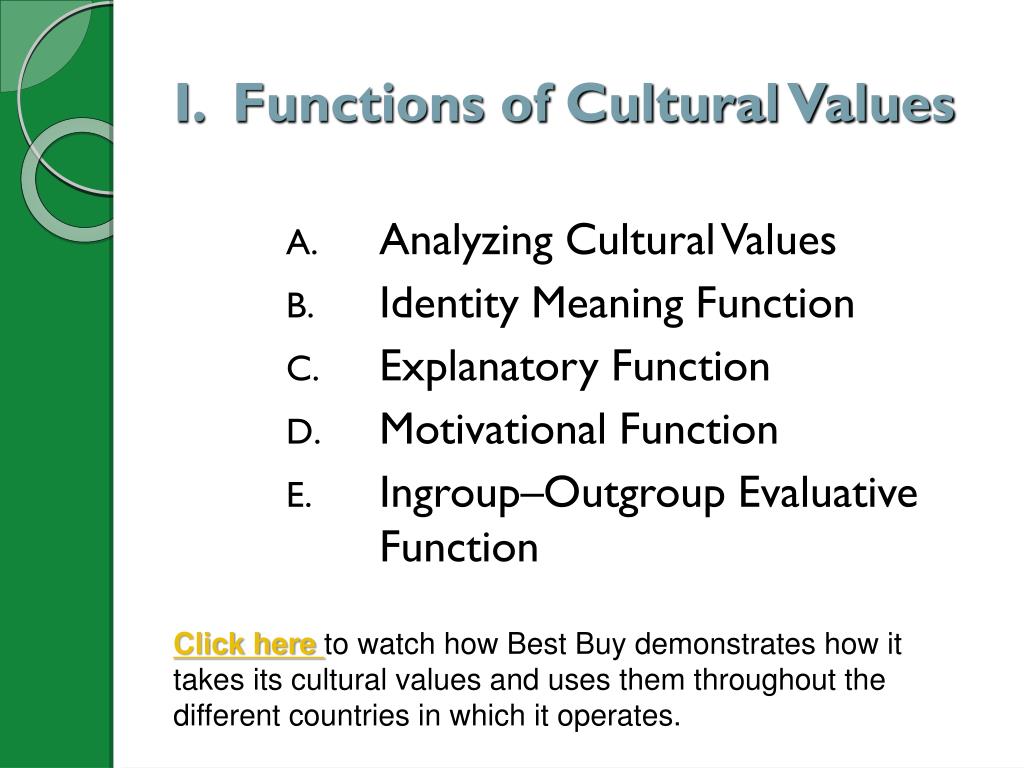1024x768 pixels.
Task: Click list marker letter C.
Action: point(303,370)
